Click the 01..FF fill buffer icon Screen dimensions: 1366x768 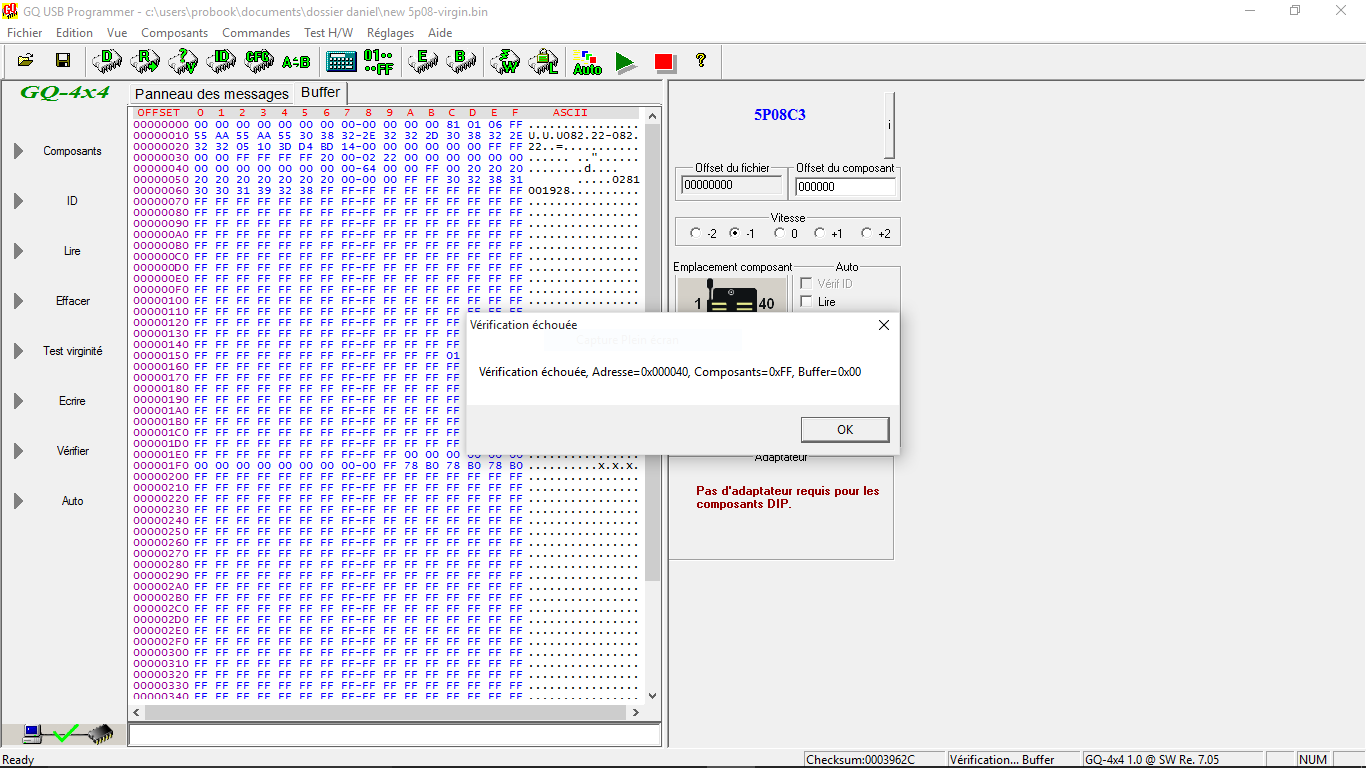pyautogui.click(x=378, y=61)
